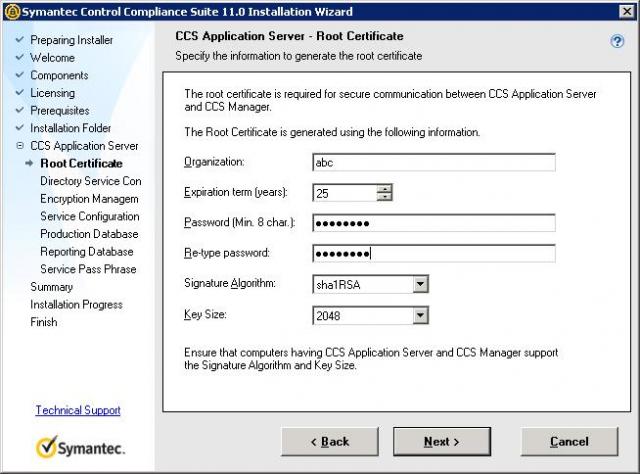Viewport: 640px width, 474px height.
Task: Click the Preparing Installer step
Action: coord(71,40)
